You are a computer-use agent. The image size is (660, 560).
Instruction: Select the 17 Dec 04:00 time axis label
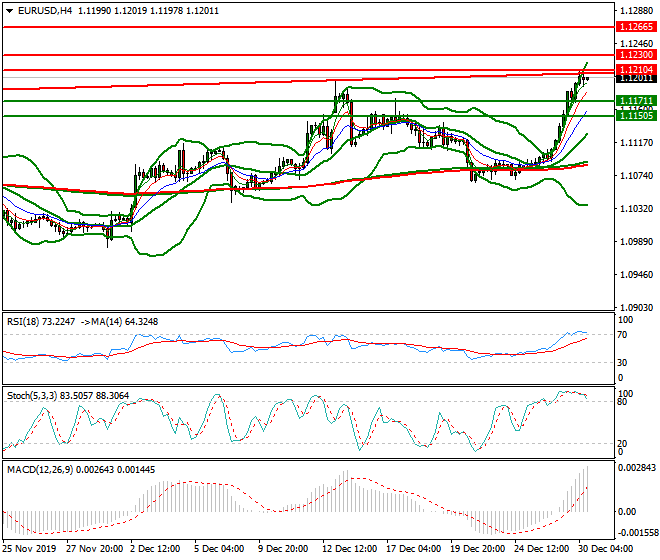tap(414, 549)
